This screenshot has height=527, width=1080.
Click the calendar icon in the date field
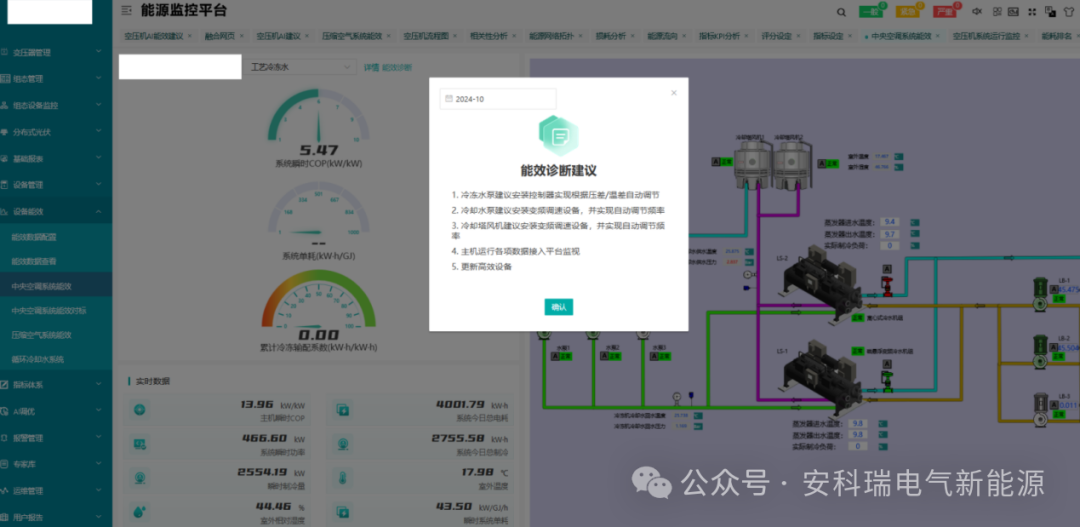[x=449, y=99]
